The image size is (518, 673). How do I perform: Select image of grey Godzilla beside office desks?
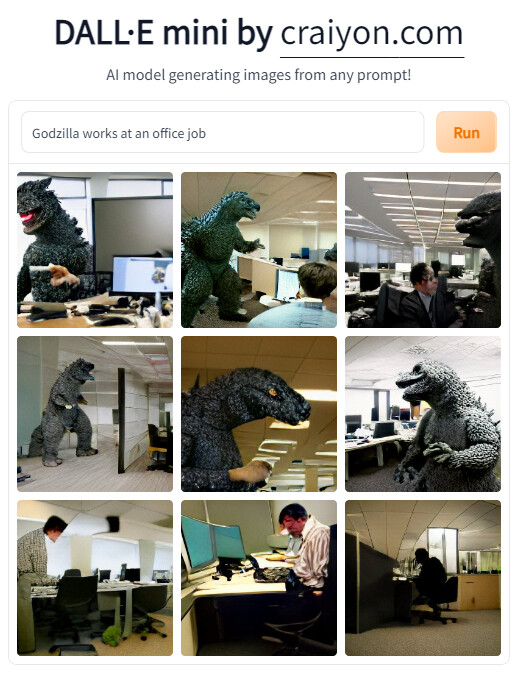423,414
